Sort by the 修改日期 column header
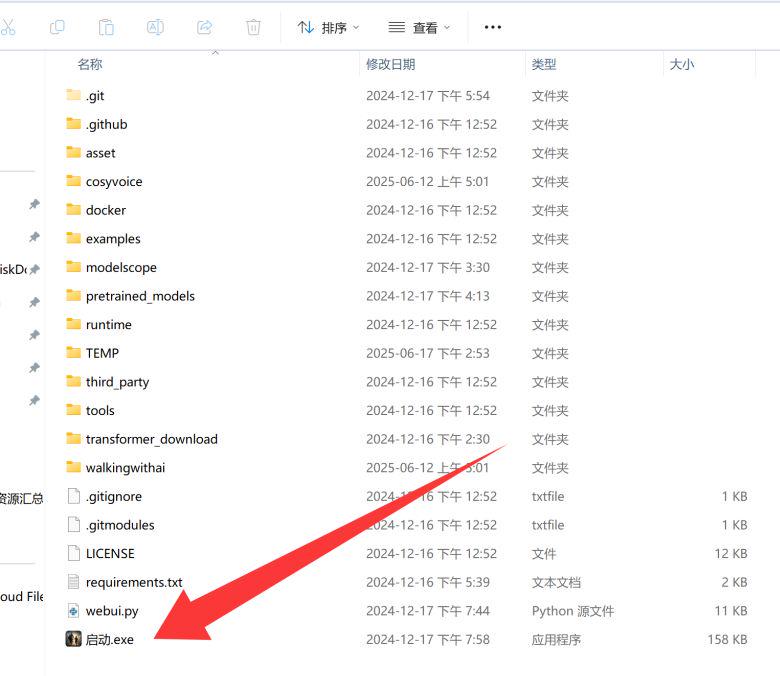 (x=390, y=64)
